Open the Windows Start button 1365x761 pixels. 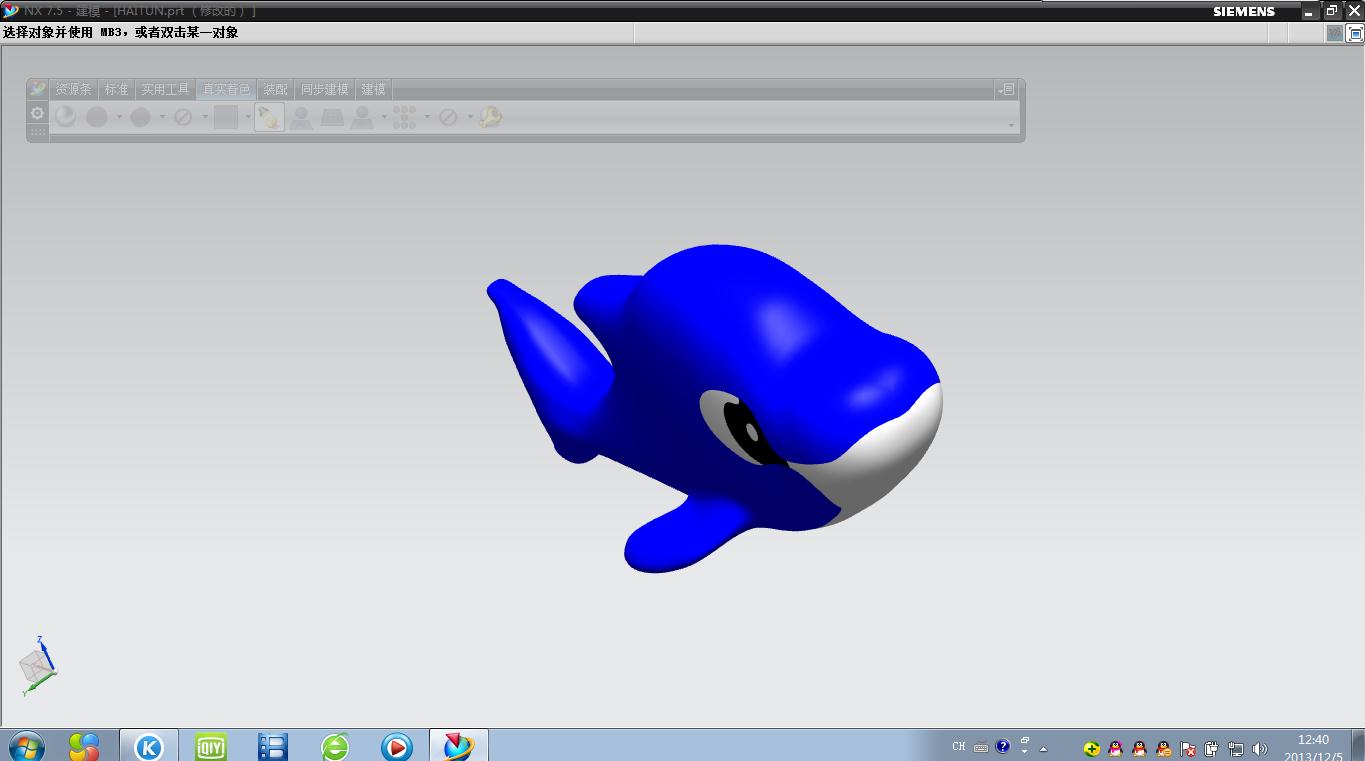click(26, 746)
